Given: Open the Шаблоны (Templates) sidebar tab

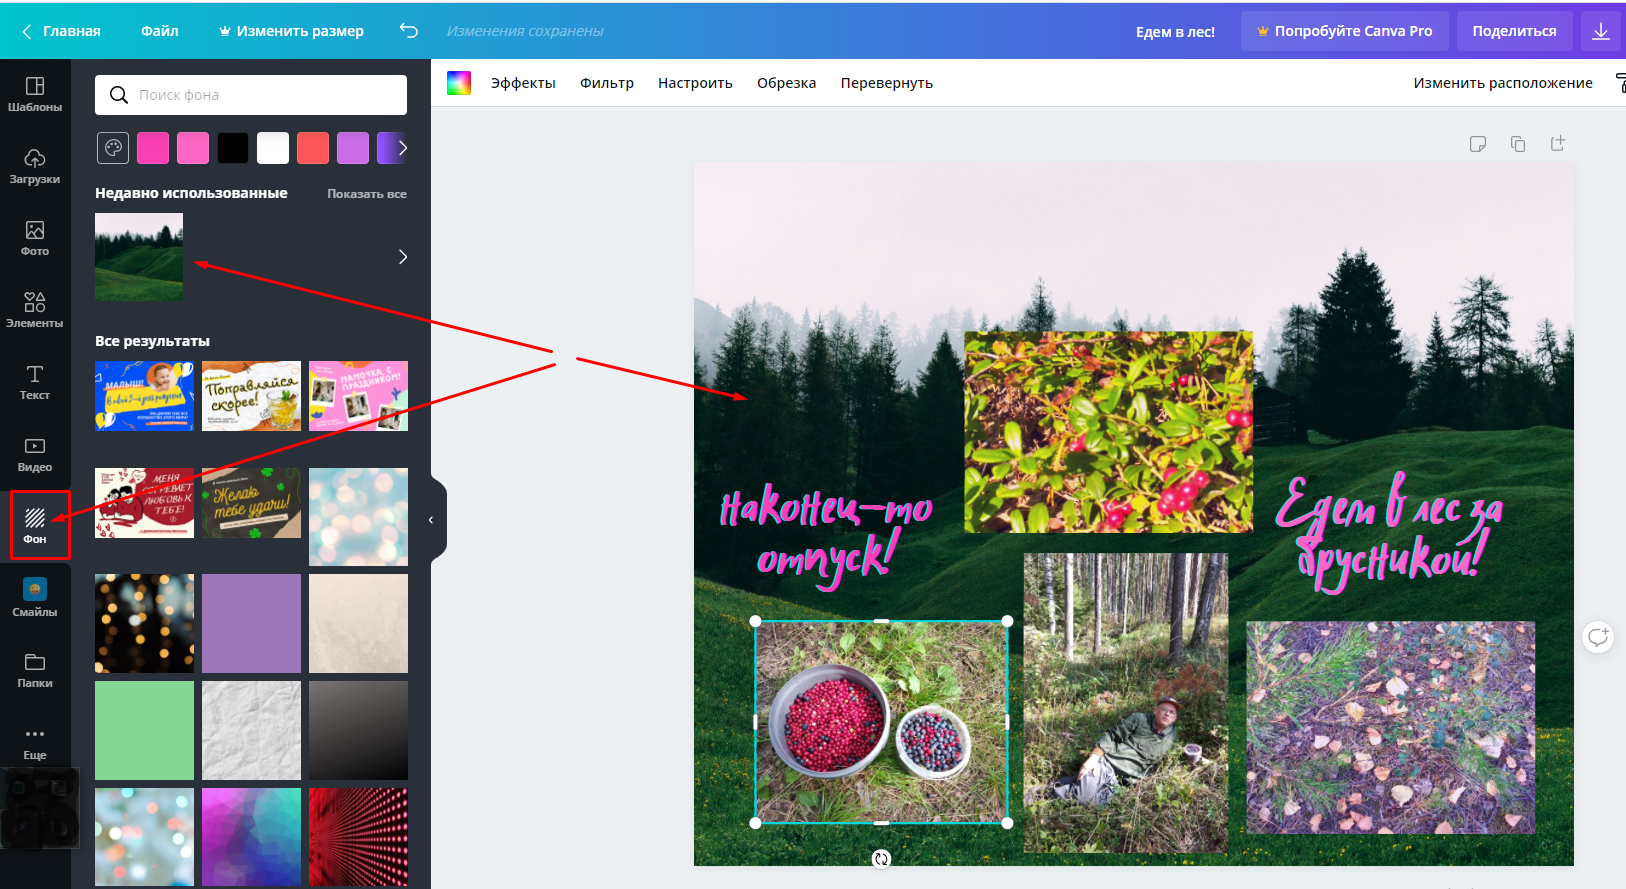Looking at the screenshot, I should 35,95.
